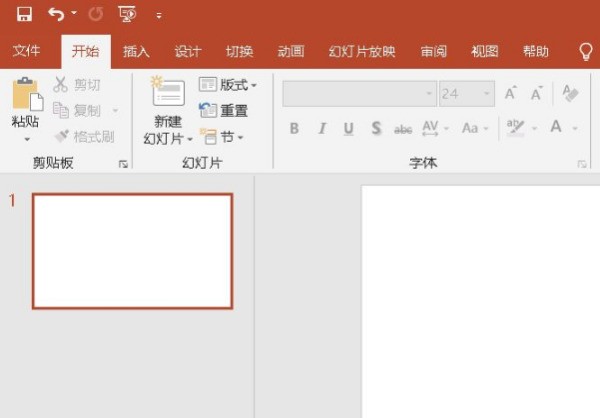
Task: Open the font name dropdown arrow
Action: click(x=429, y=93)
